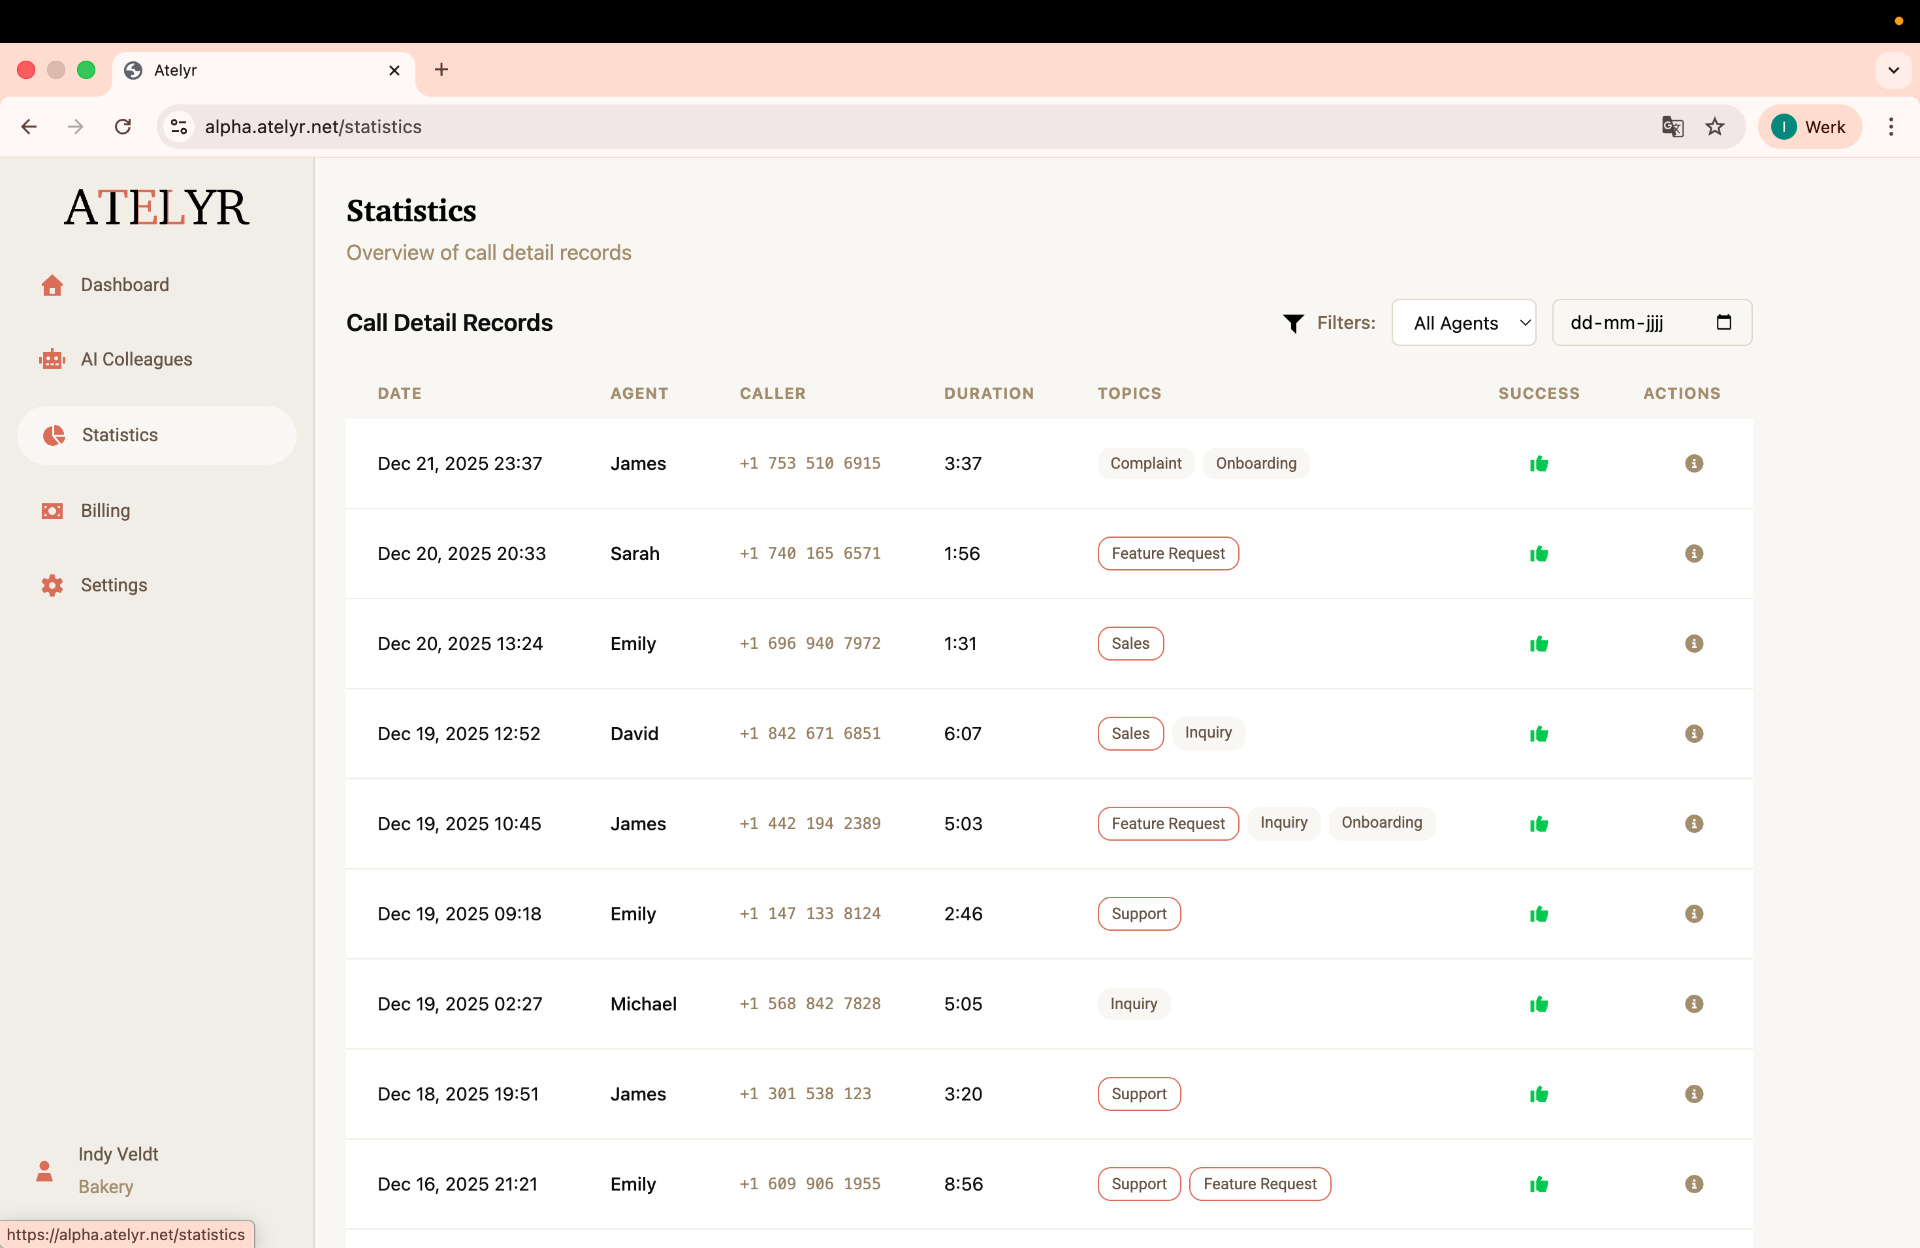Reload the page

(123, 127)
